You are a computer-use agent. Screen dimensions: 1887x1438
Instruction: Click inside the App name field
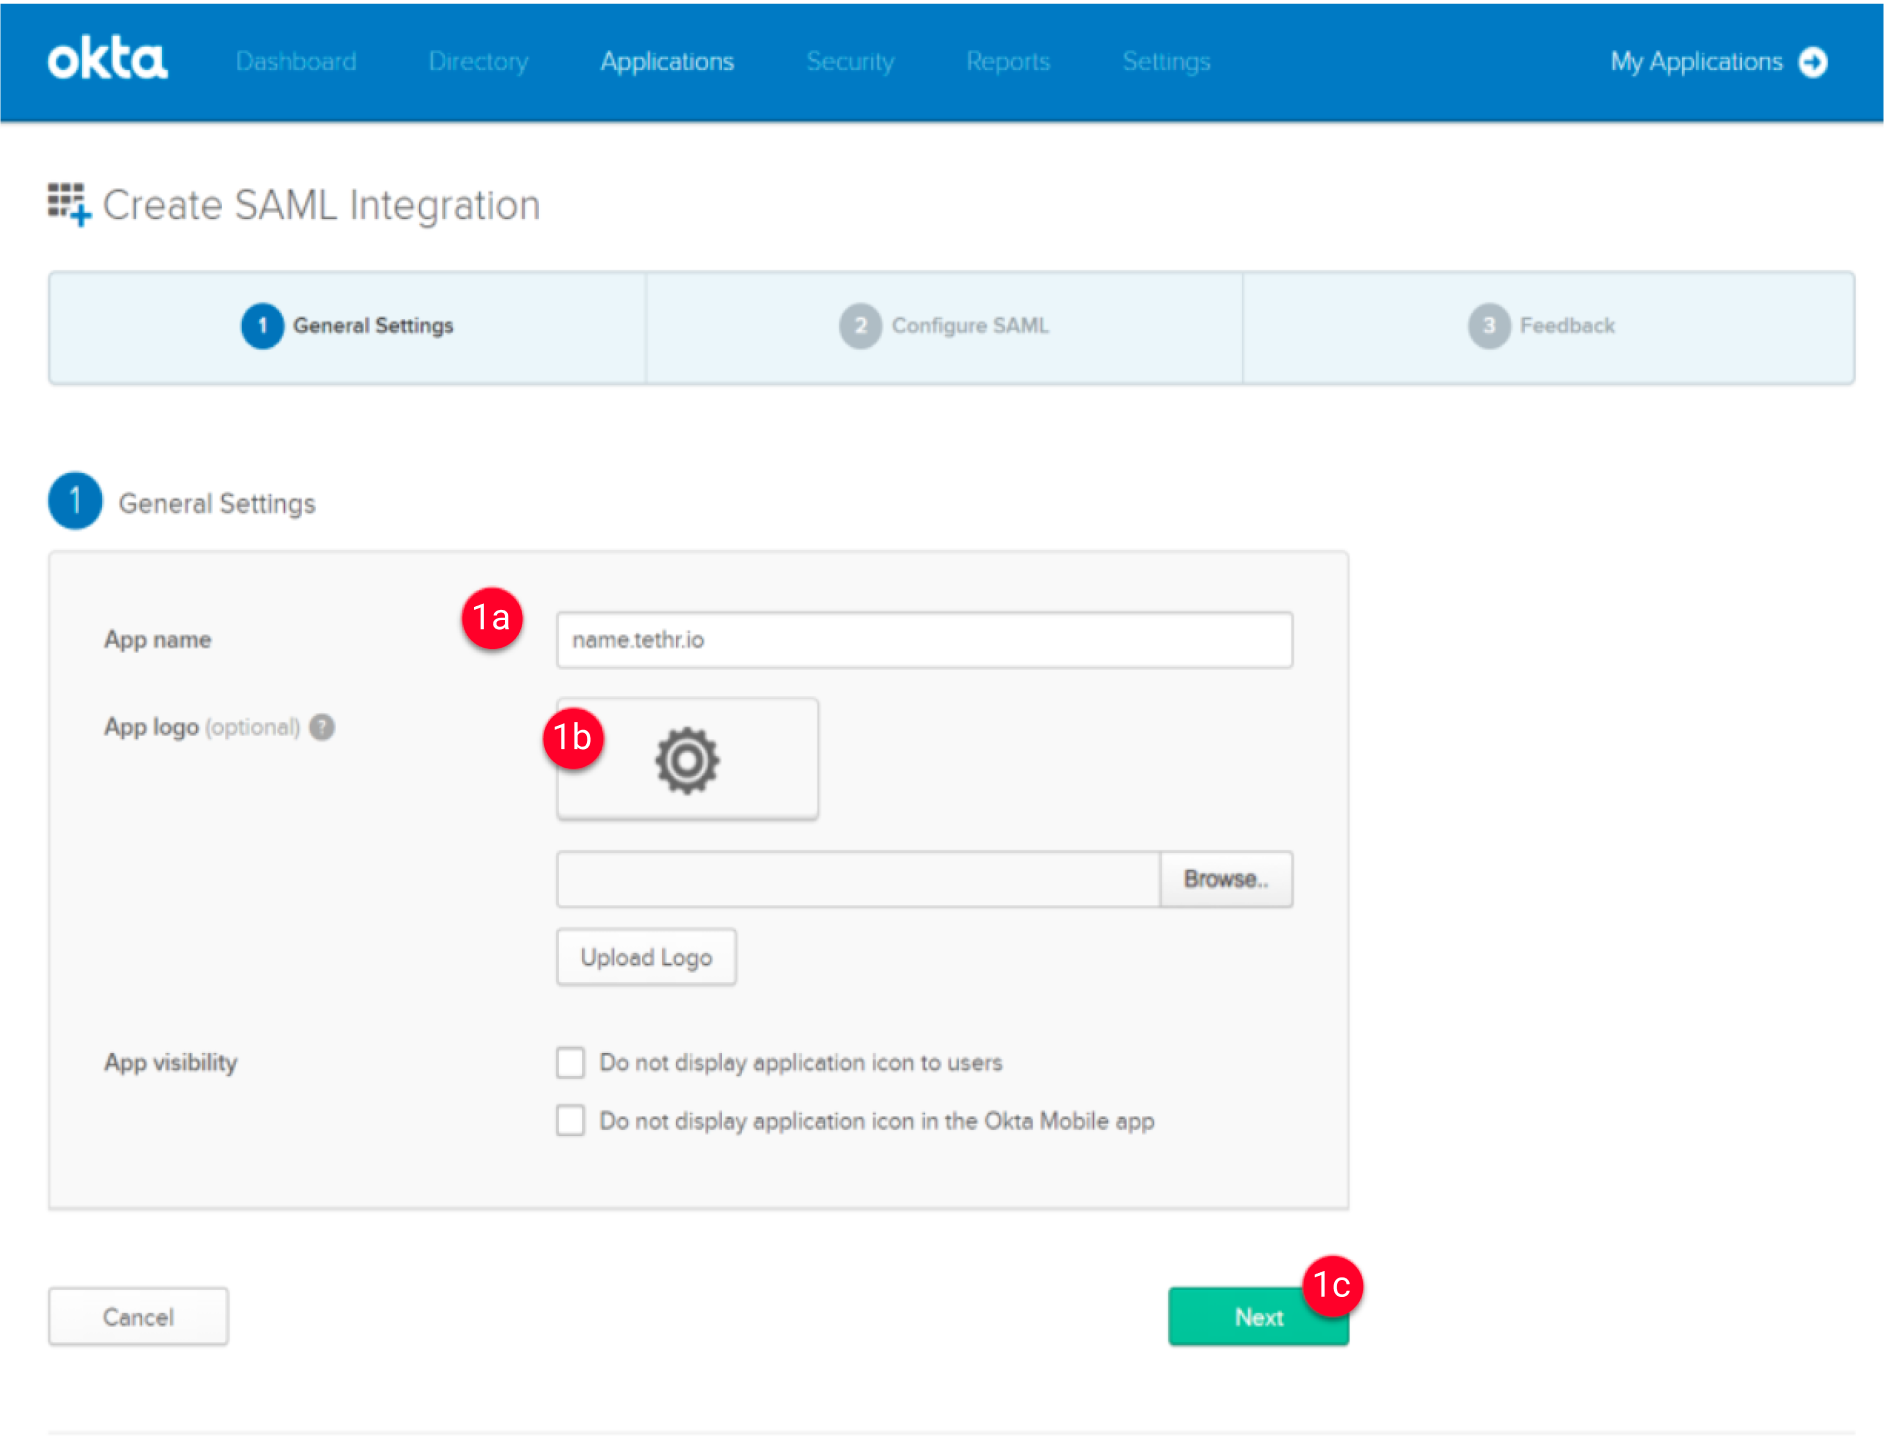coord(923,640)
